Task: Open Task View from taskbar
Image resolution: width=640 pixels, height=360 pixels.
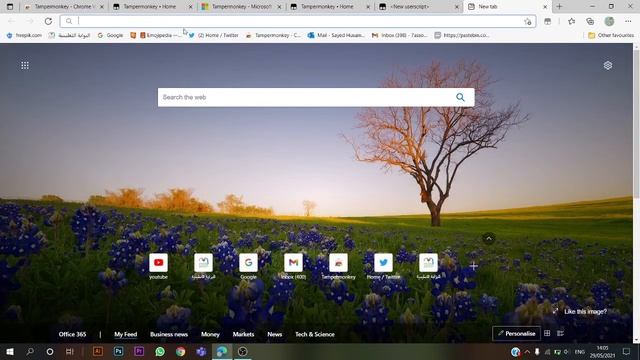Action: [x=70, y=351]
